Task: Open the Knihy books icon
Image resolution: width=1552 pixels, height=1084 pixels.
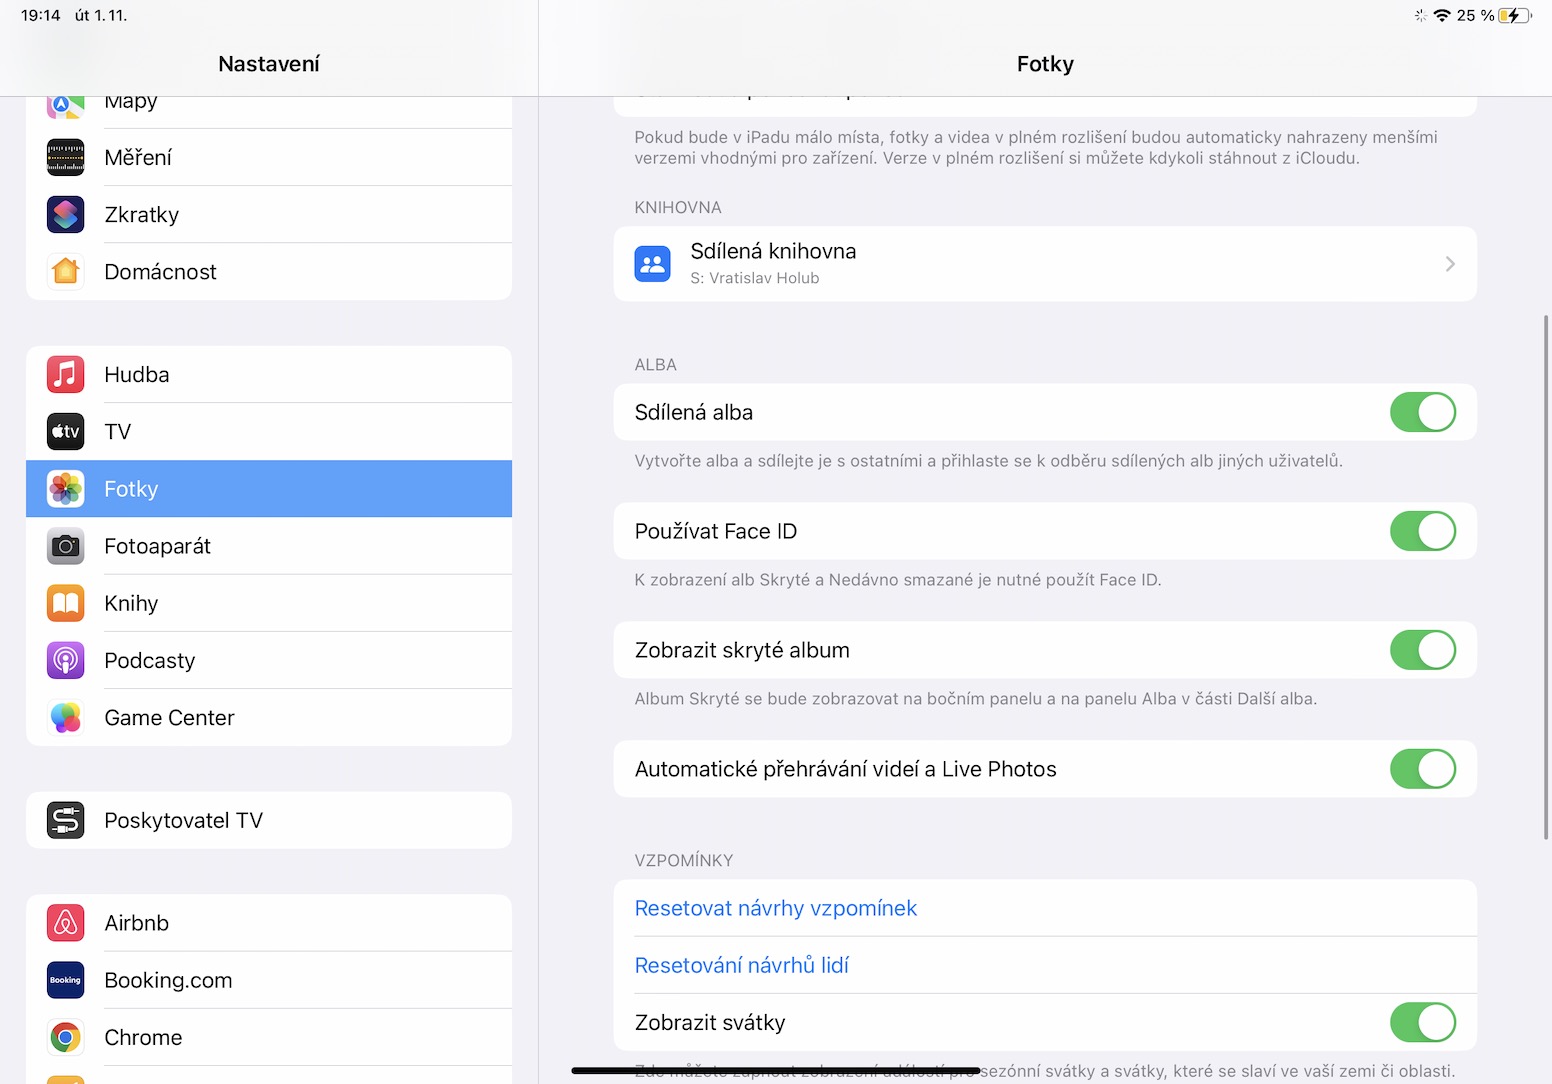Action: (66, 603)
